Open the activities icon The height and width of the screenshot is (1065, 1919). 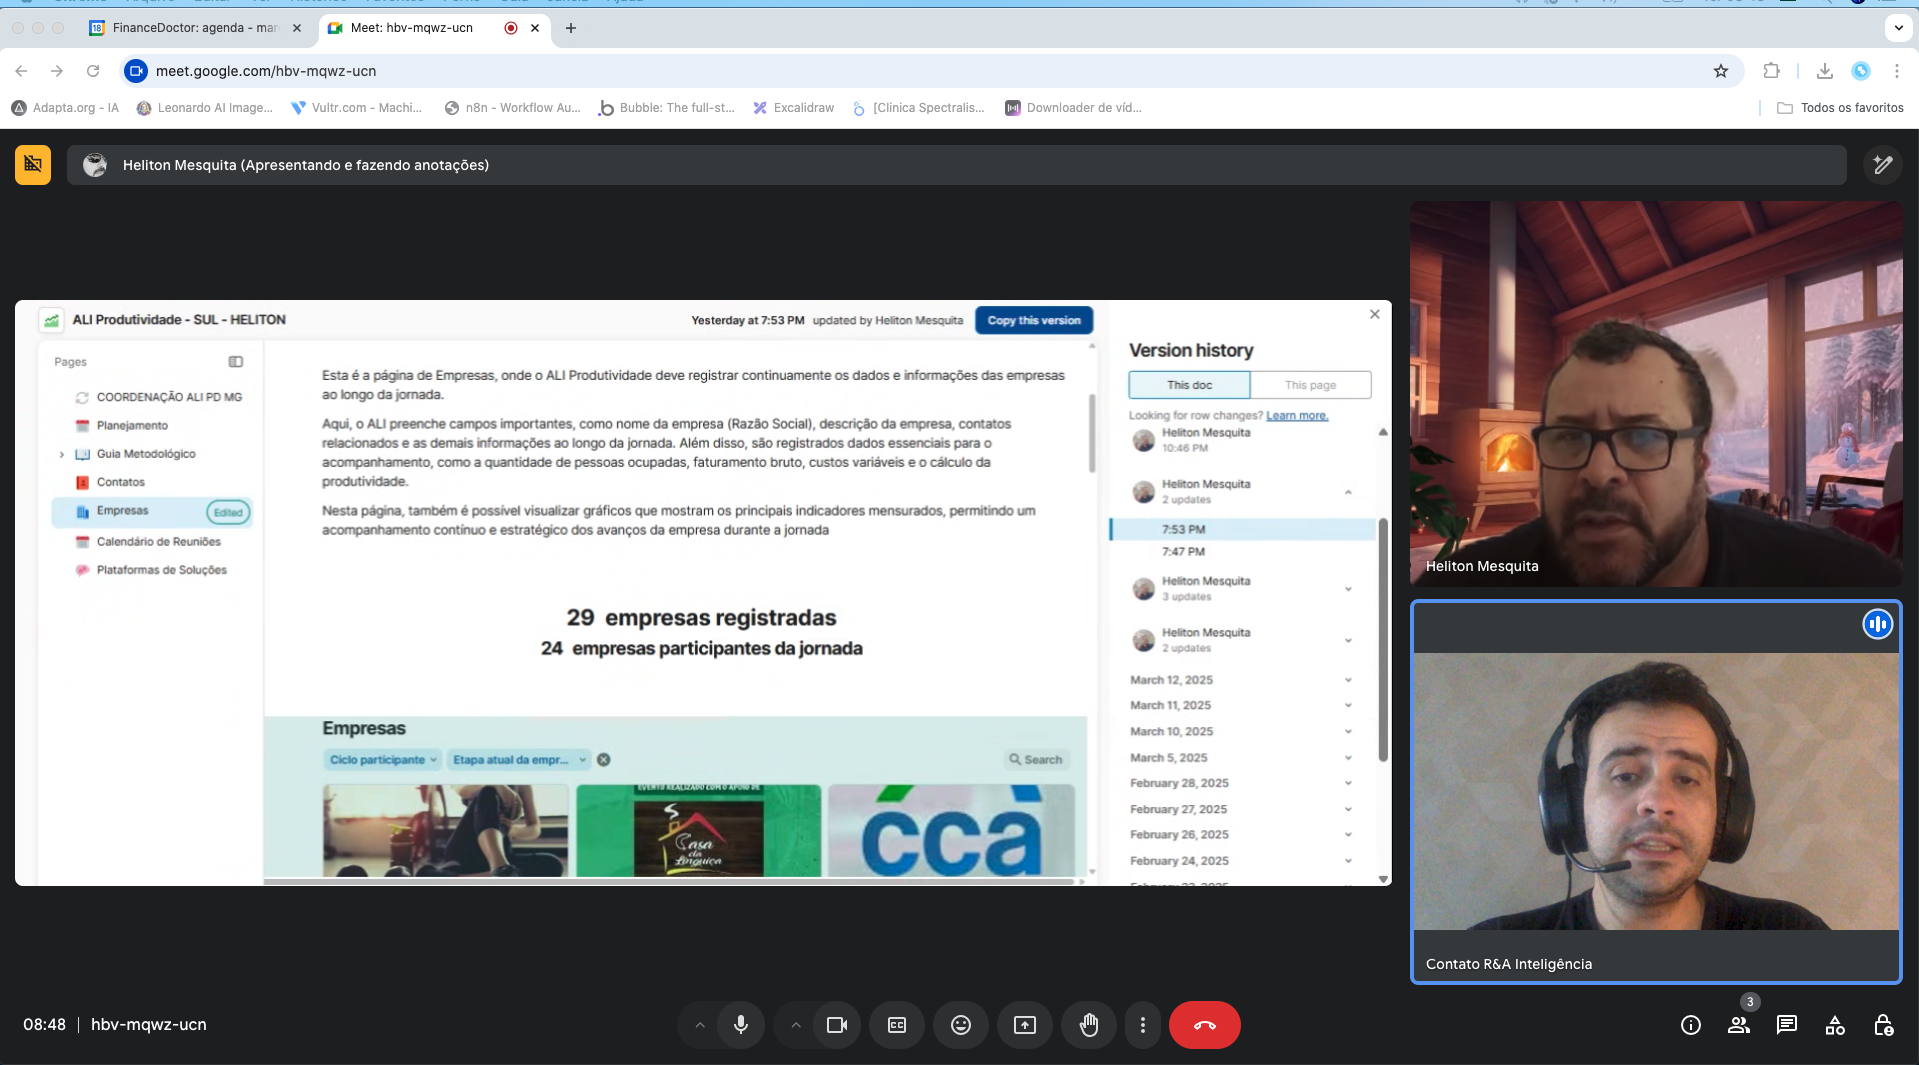point(1835,1025)
